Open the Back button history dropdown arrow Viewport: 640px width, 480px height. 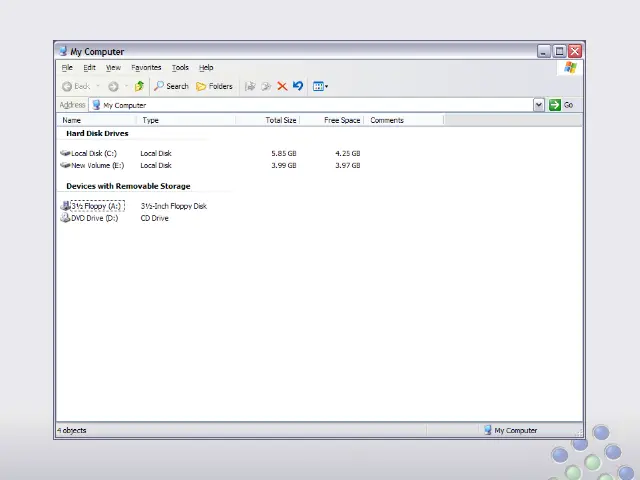click(98, 86)
